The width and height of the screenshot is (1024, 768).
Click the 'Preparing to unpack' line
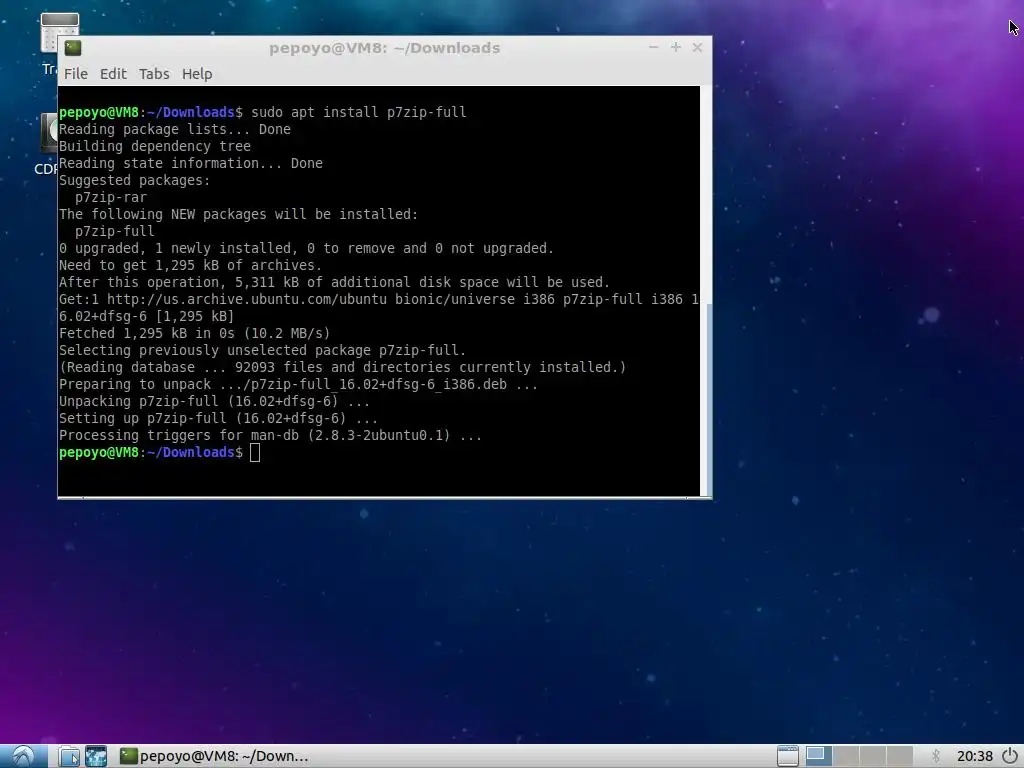(298, 384)
